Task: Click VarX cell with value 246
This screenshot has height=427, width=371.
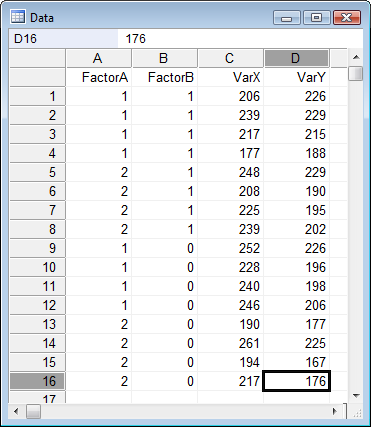Action: click(231, 305)
